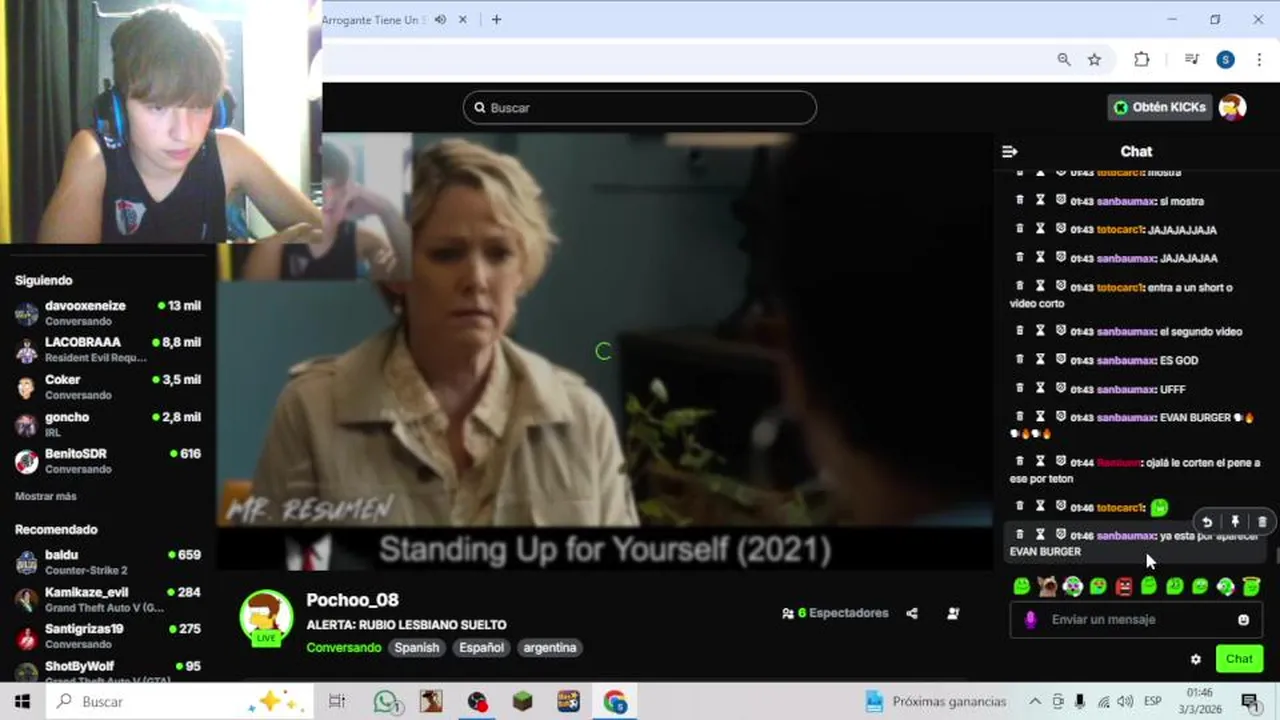Click the browser zoom magnifier icon
Screen dimensions: 1280x720
(1064, 59)
